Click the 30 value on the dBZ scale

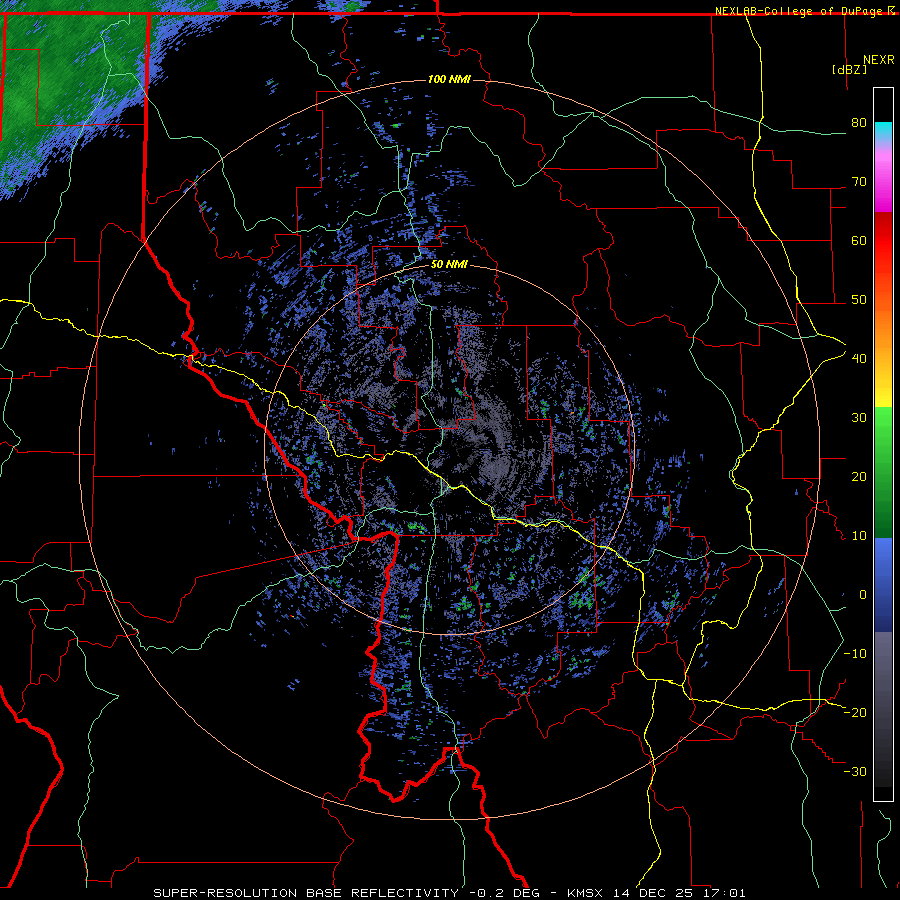pyautogui.click(x=859, y=418)
